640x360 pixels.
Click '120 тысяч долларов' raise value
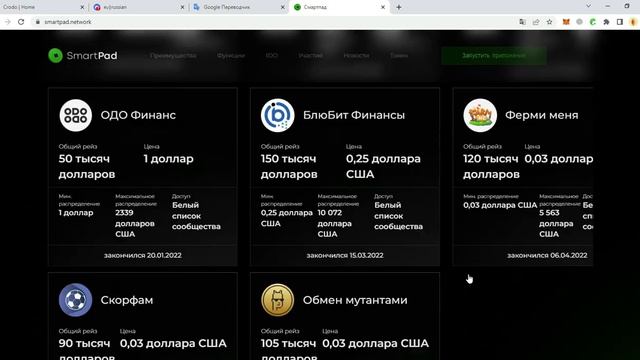coord(491,167)
